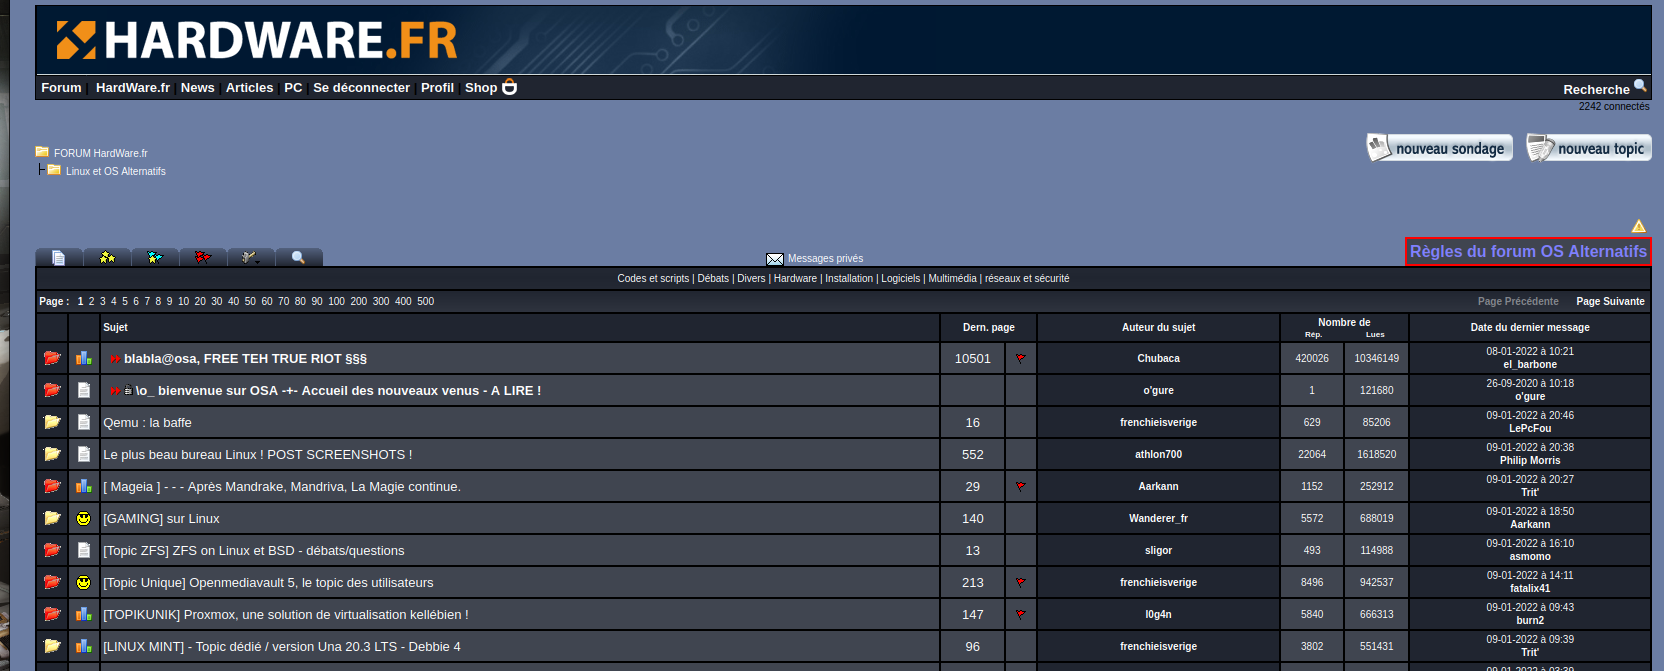Click the nouveau sondage button
This screenshot has width=1664, height=671.
pos(1439,148)
